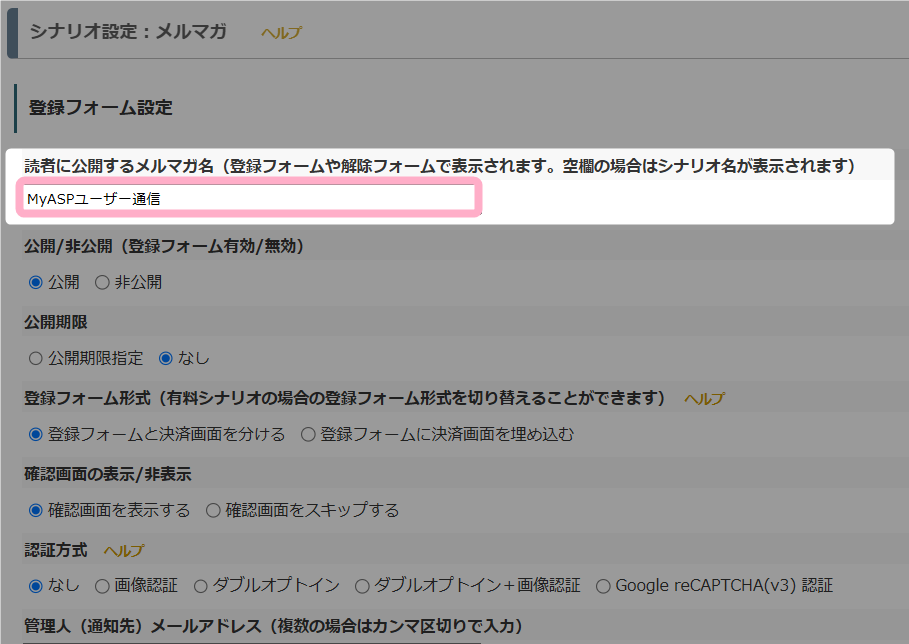Screen dimensions: 909x644
Task: Open ヘルプ link beside 登録フォーム形式
Action: [704, 399]
